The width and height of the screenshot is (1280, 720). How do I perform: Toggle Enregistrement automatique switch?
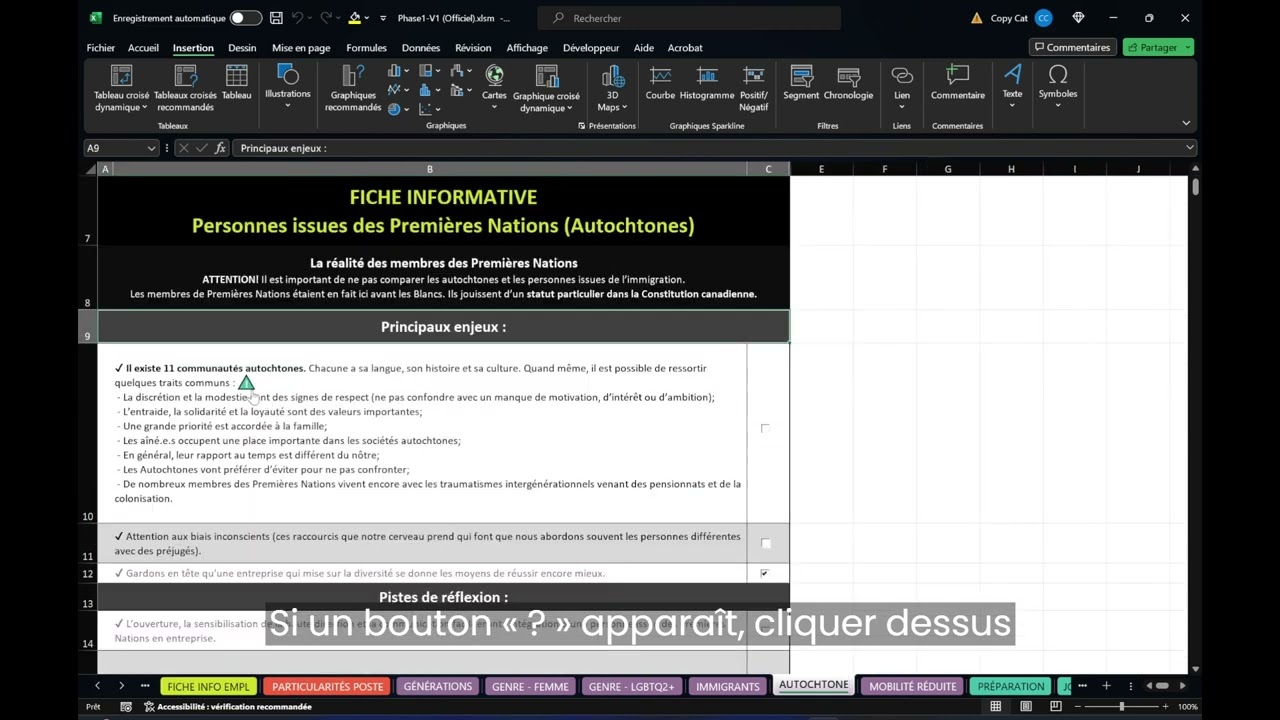tap(245, 18)
